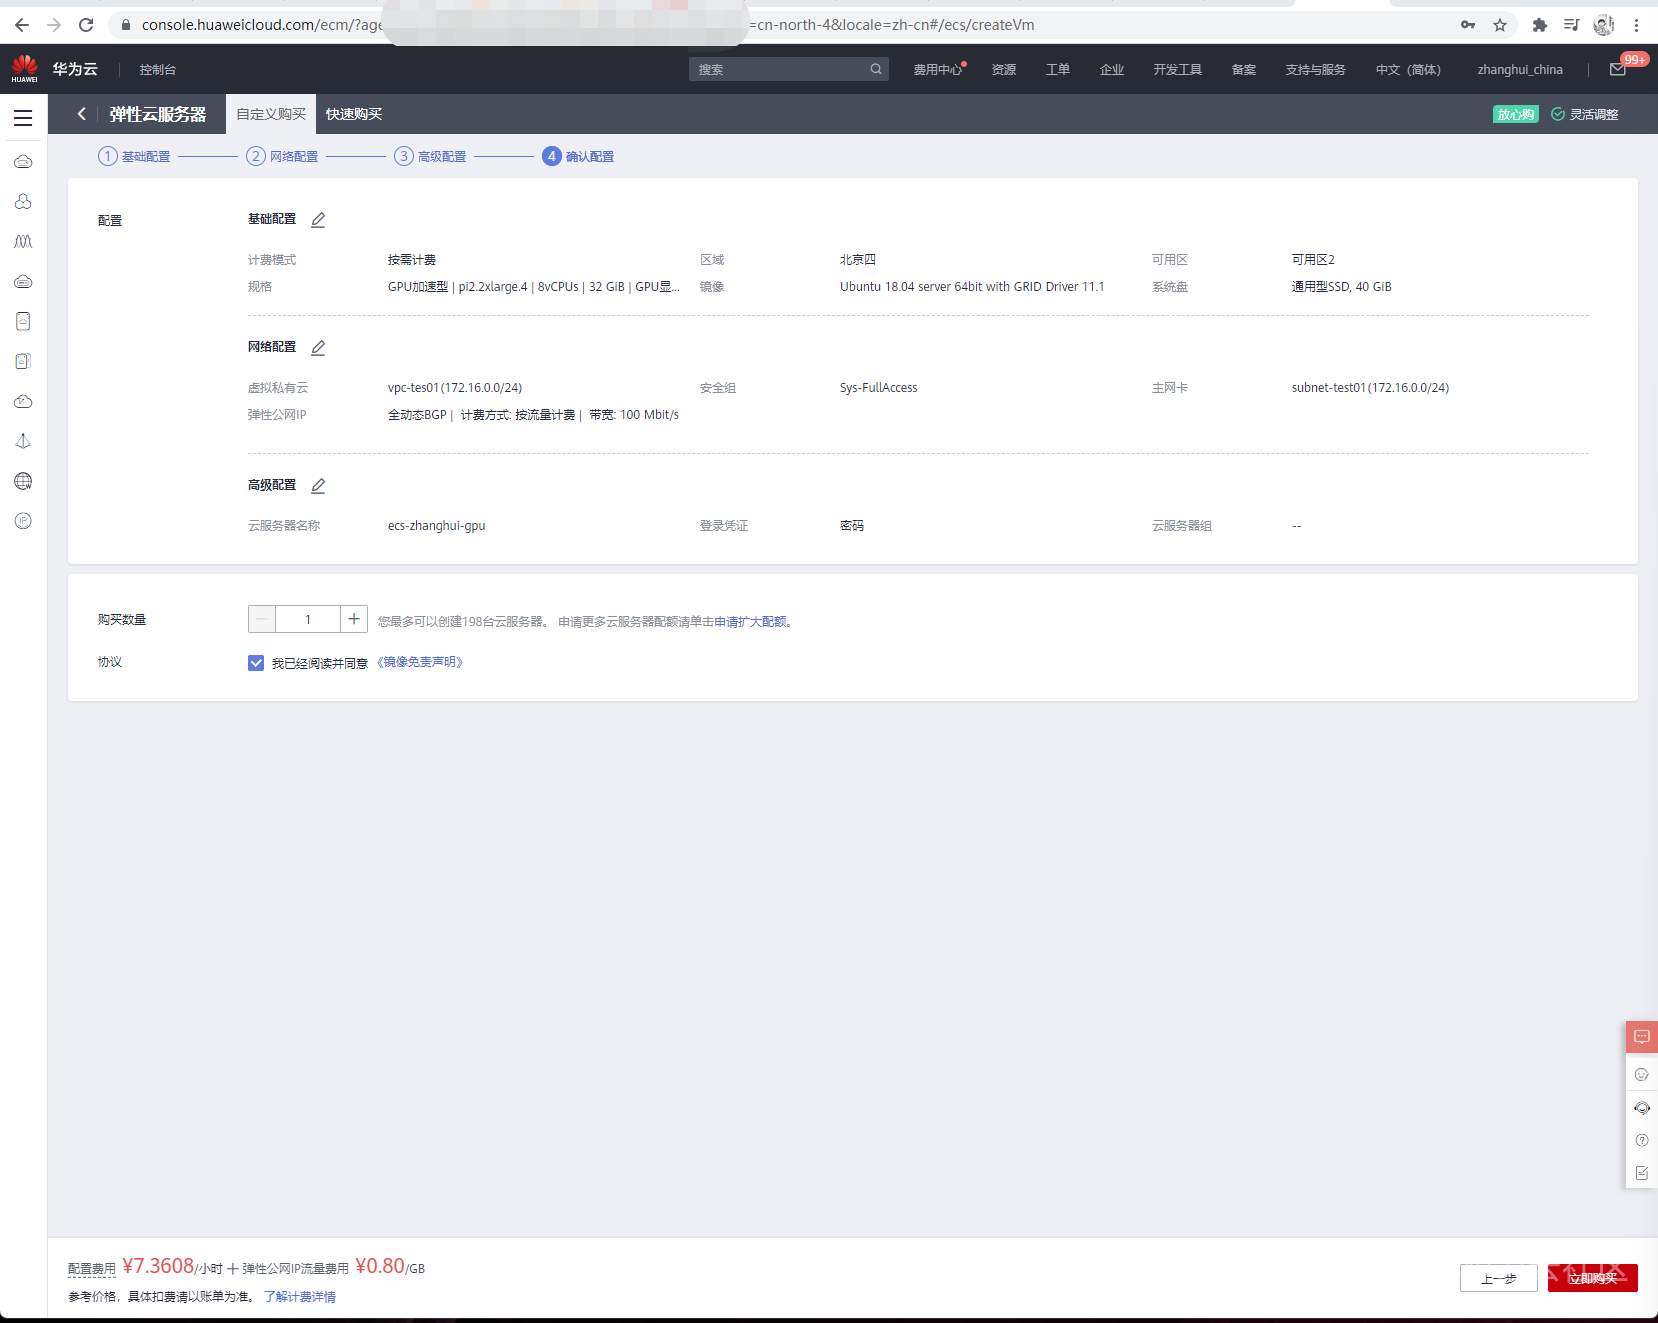
Task: Increase purchase quantity with the plus button
Action: click(354, 619)
